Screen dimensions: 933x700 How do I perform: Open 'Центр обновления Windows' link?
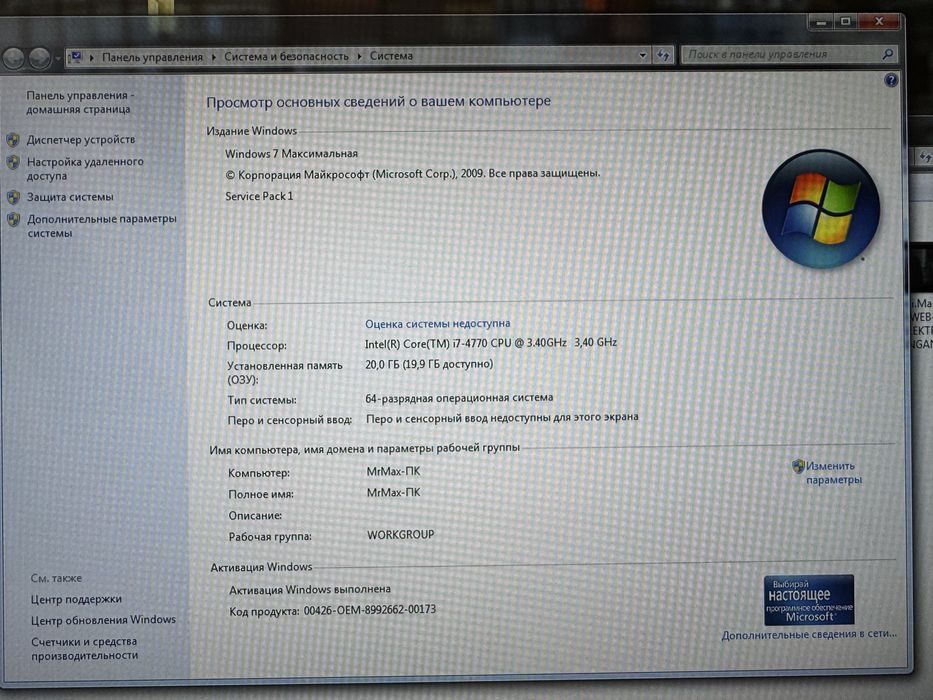(x=104, y=620)
